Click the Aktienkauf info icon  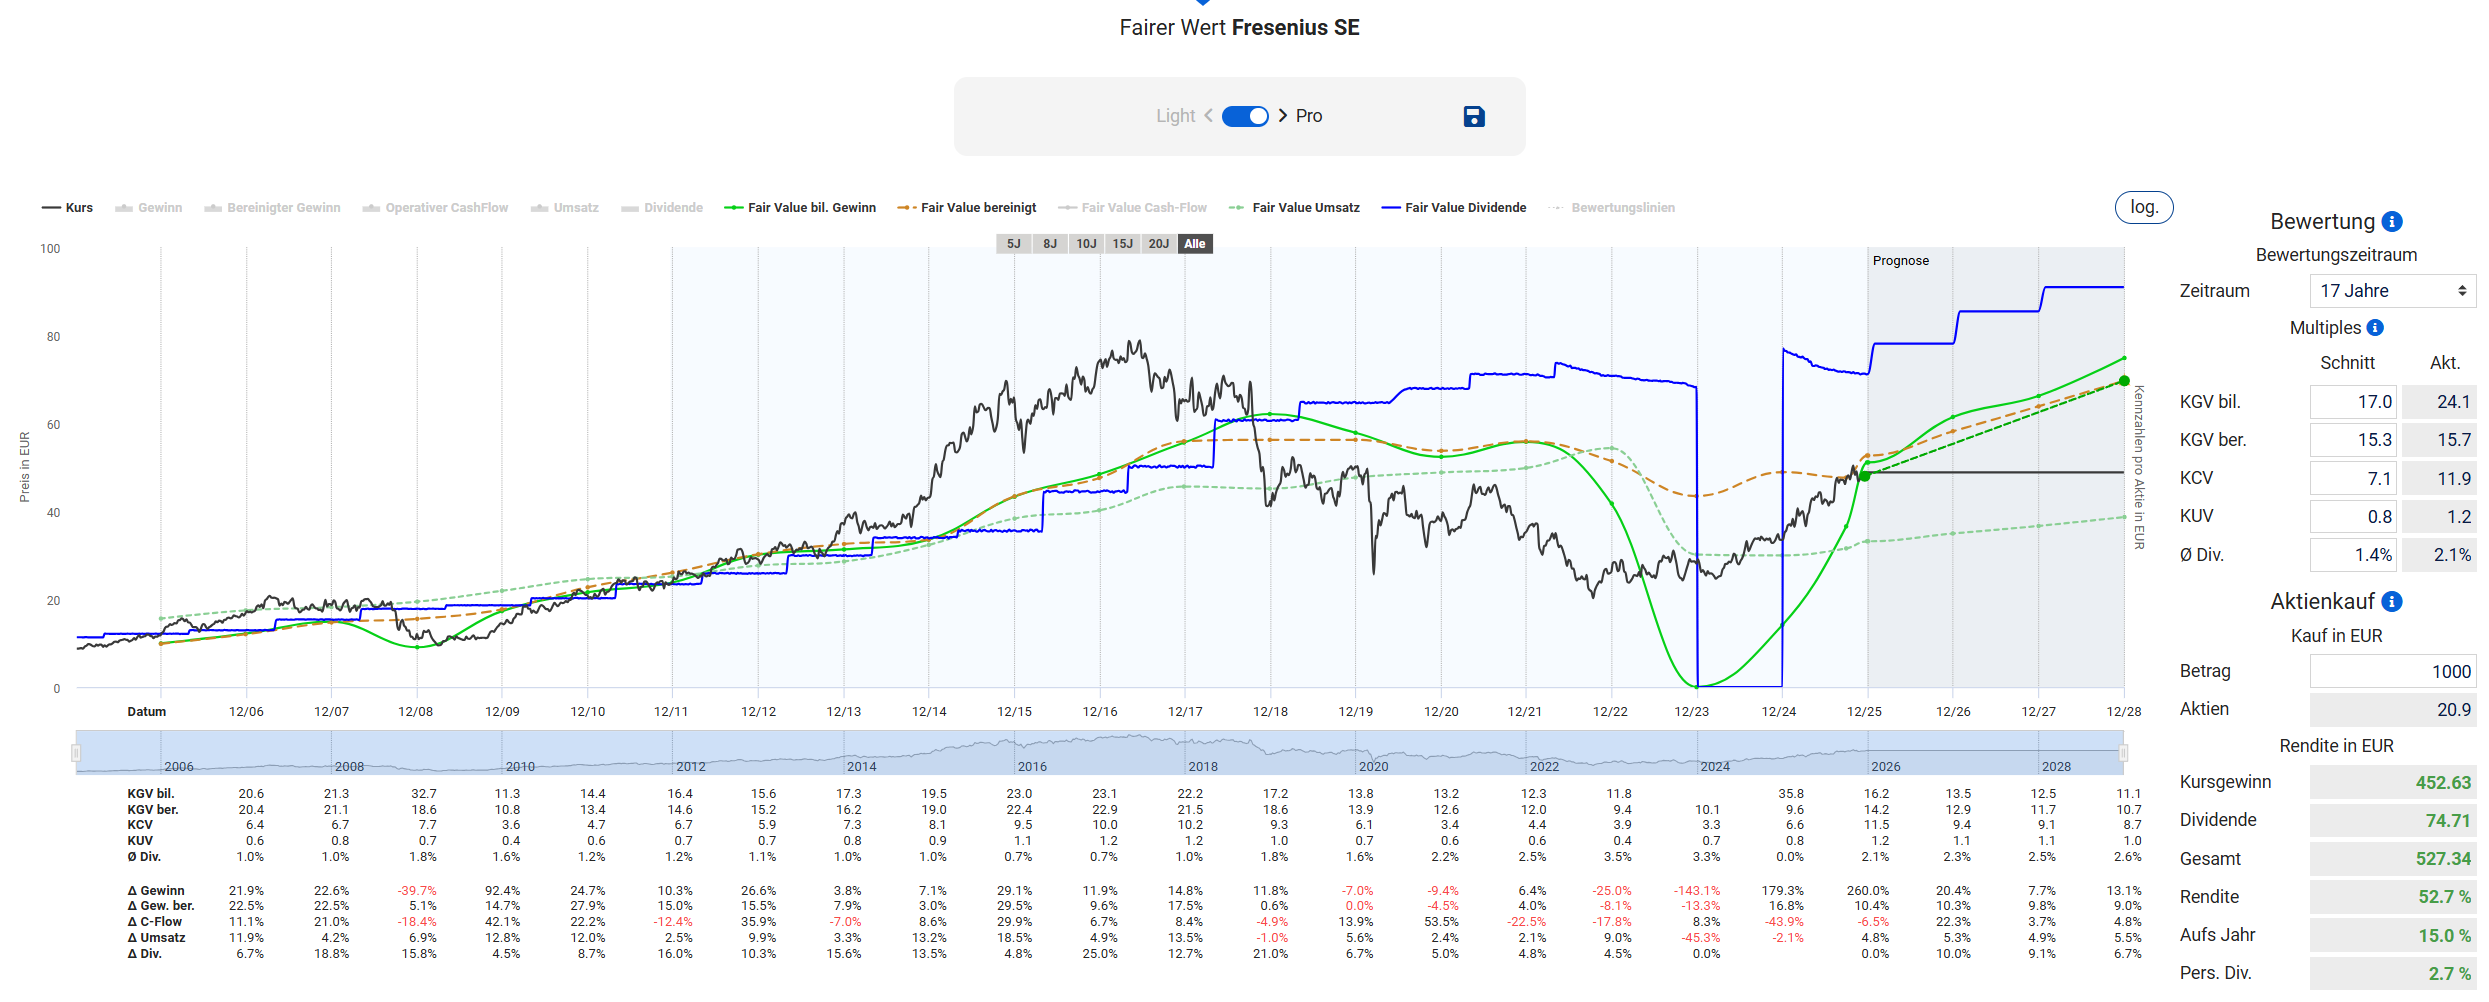click(2392, 602)
